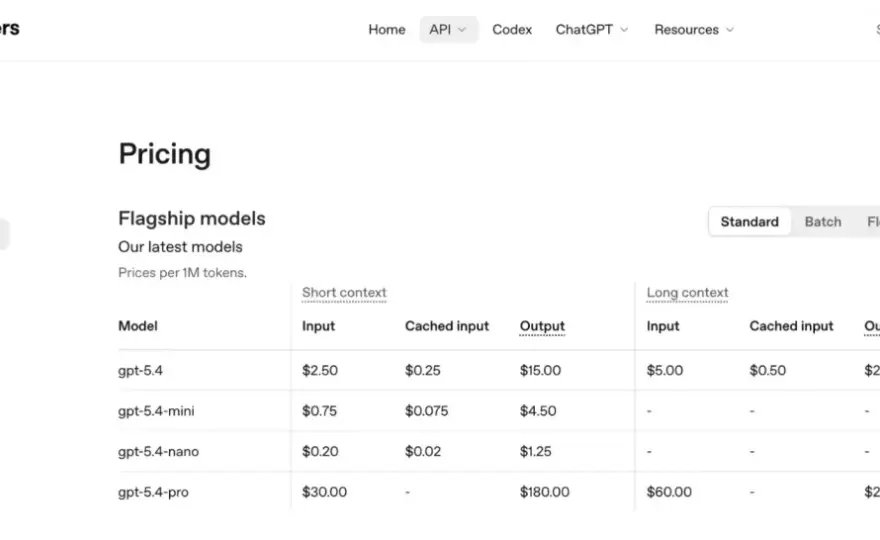Expand the Resources menu chevron
880x540 pixels.
point(730,30)
